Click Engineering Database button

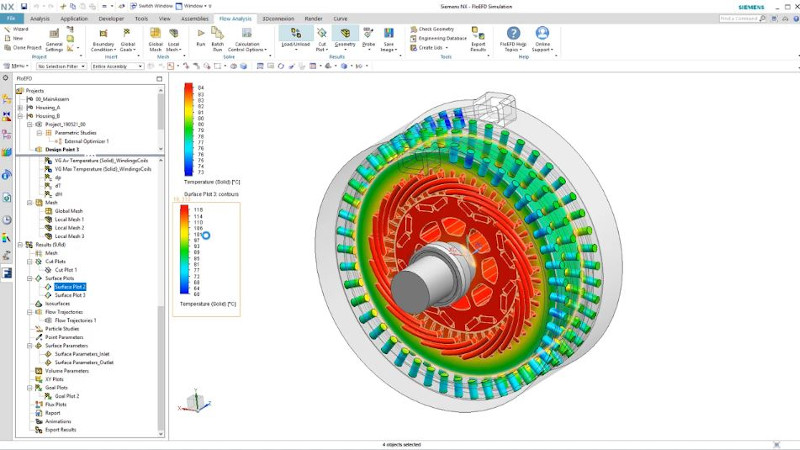coord(443,38)
